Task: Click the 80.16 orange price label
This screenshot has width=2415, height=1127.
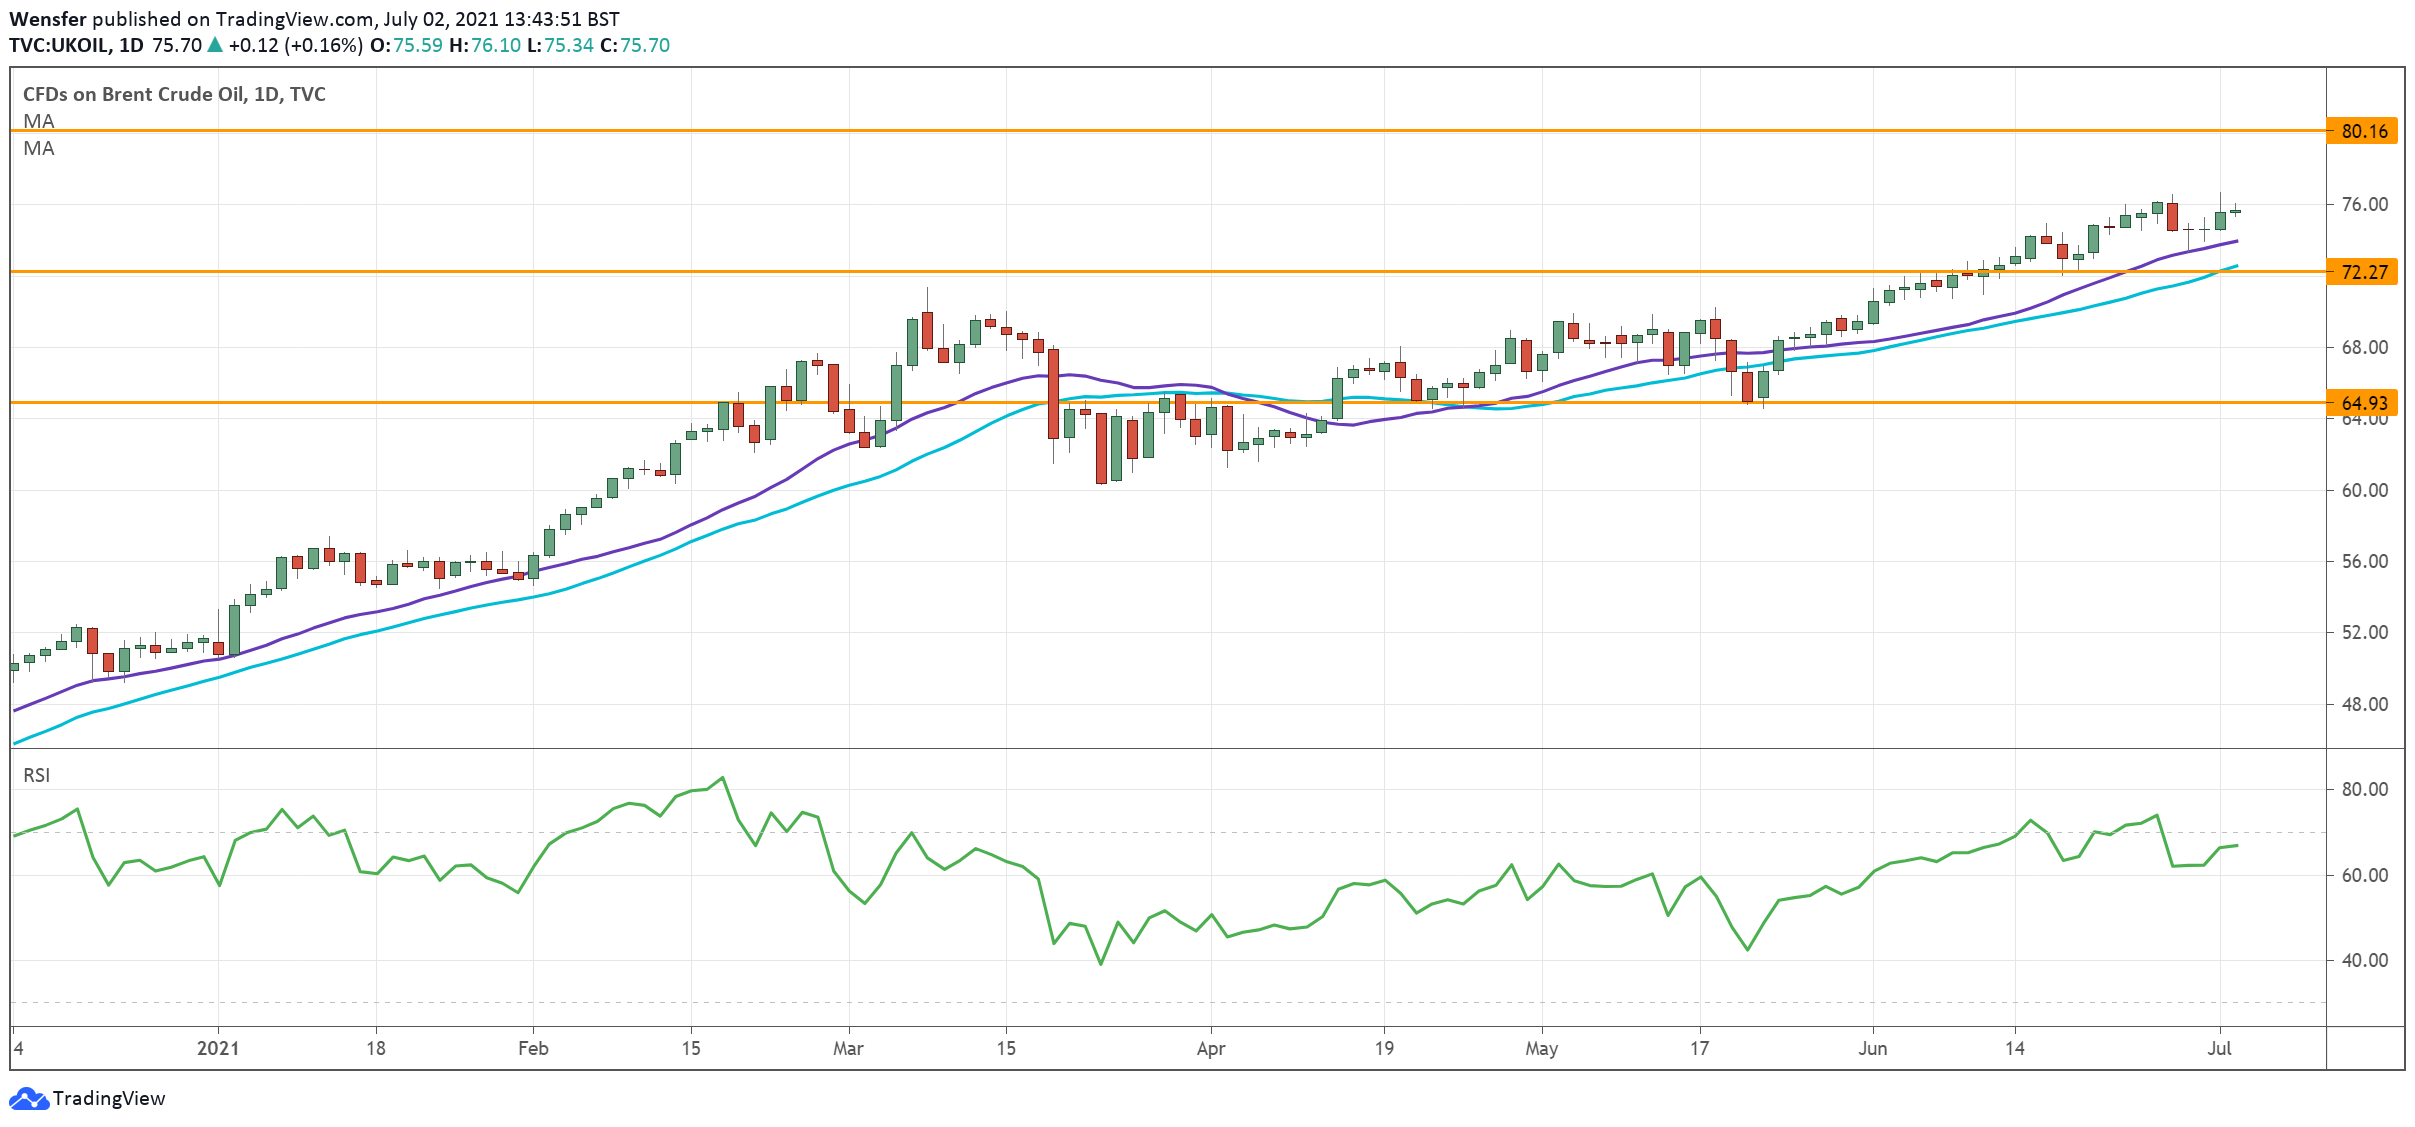Action: [x=2362, y=131]
